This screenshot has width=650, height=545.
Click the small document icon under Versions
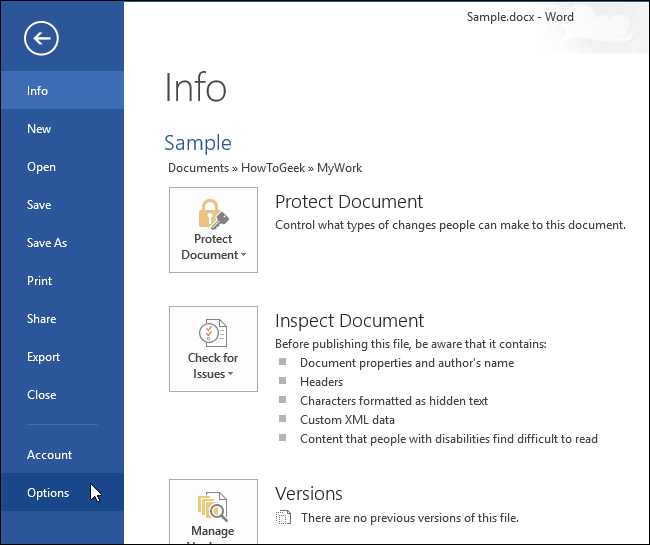pos(284,518)
